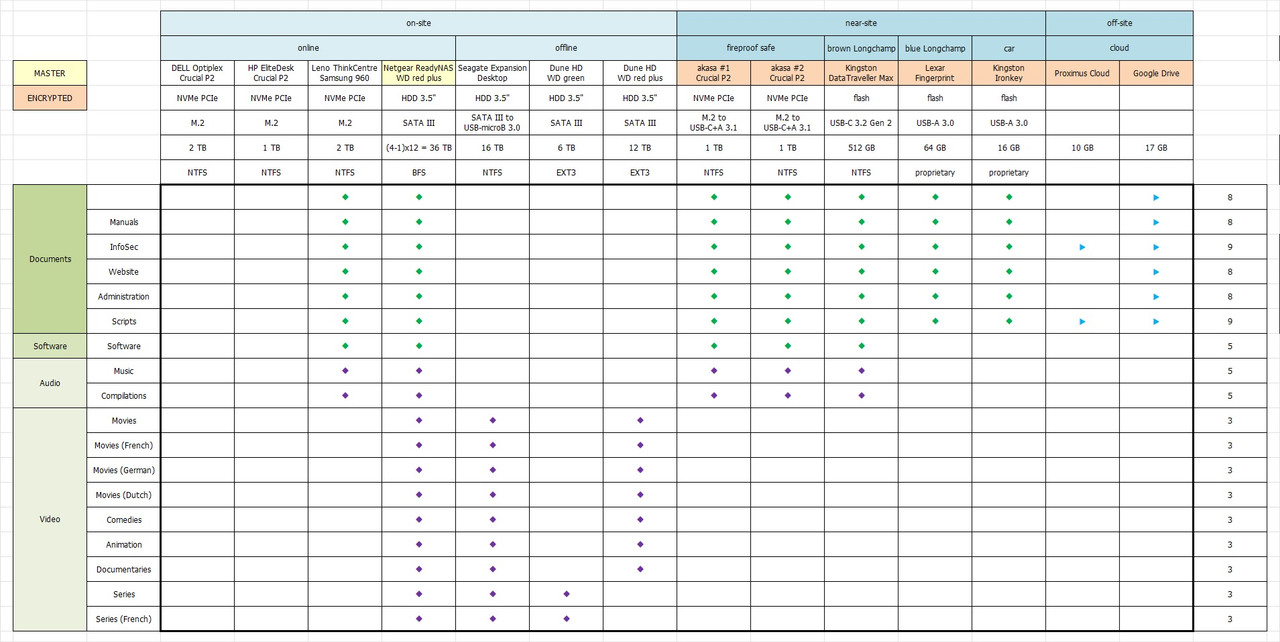Select the 'Administration' row label
The width and height of the screenshot is (1280, 642).
[124, 297]
